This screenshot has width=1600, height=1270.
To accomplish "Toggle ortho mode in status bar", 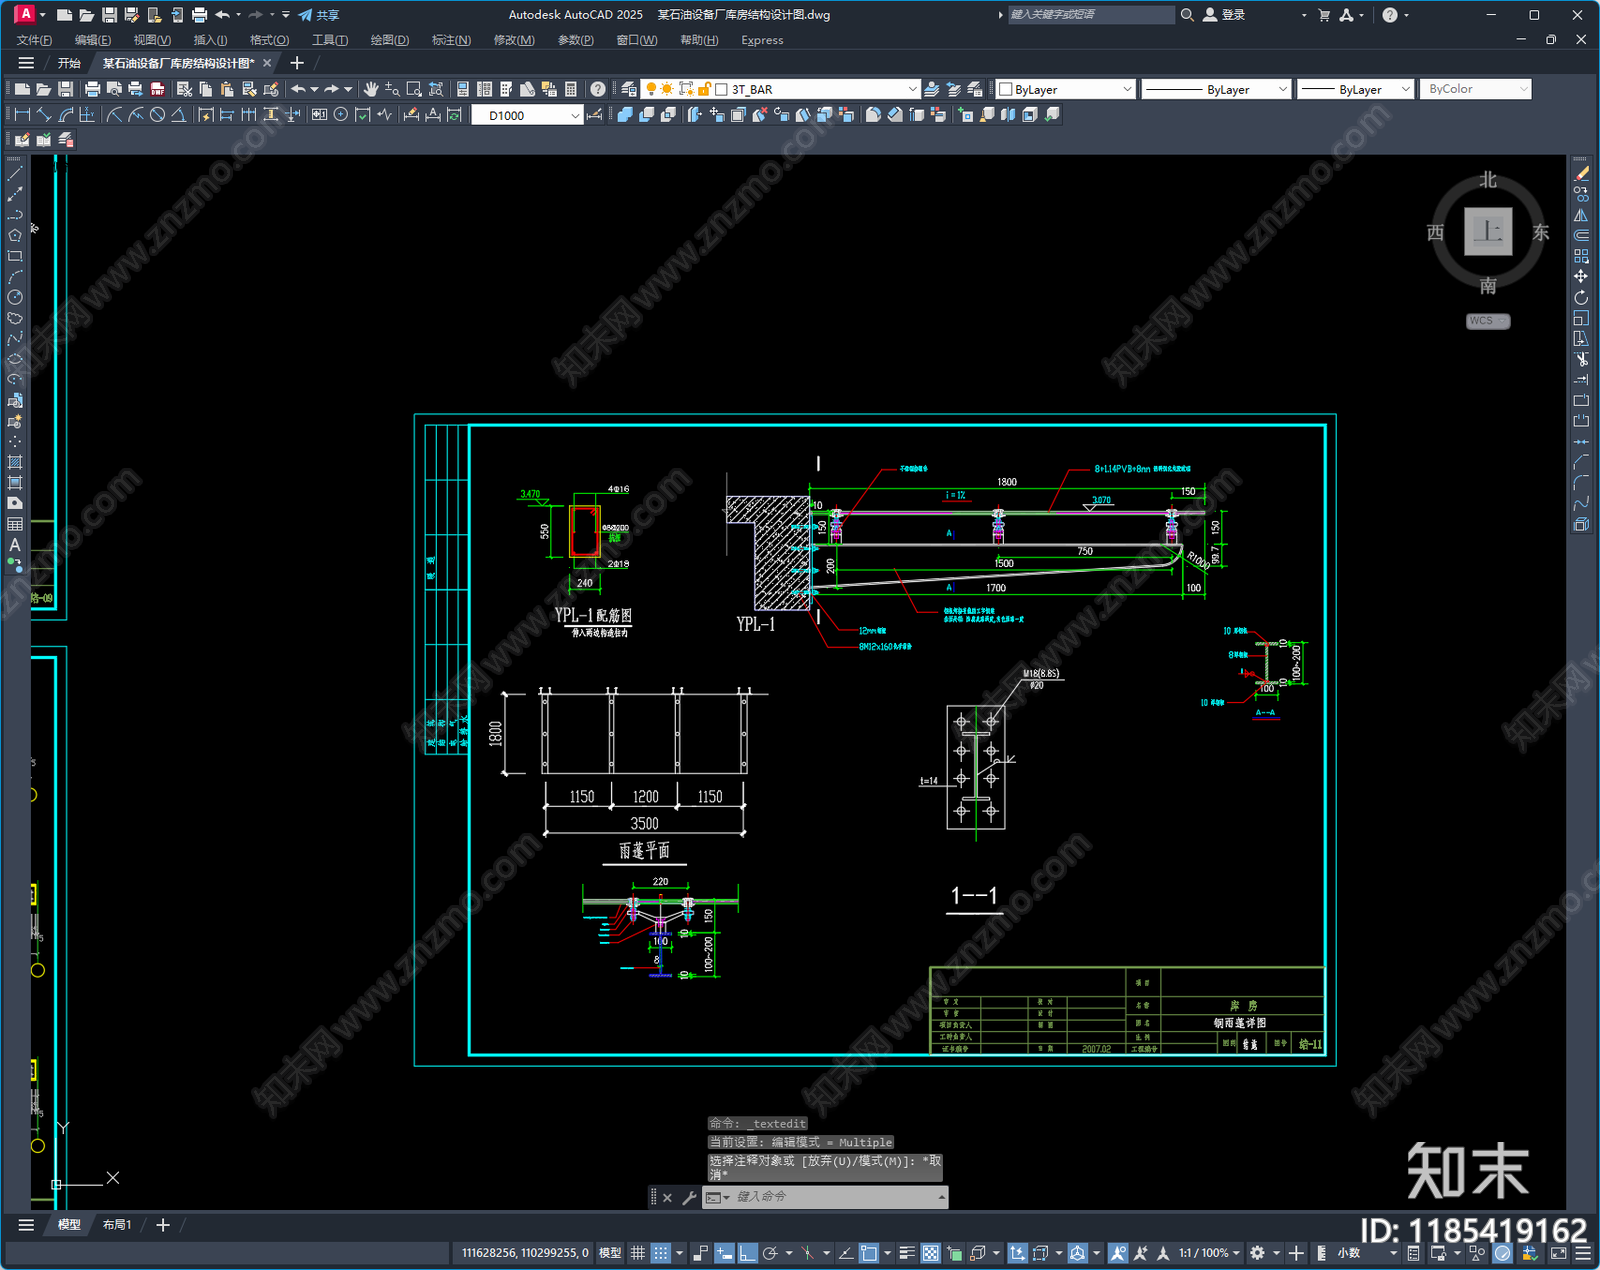I will coord(747,1253).
